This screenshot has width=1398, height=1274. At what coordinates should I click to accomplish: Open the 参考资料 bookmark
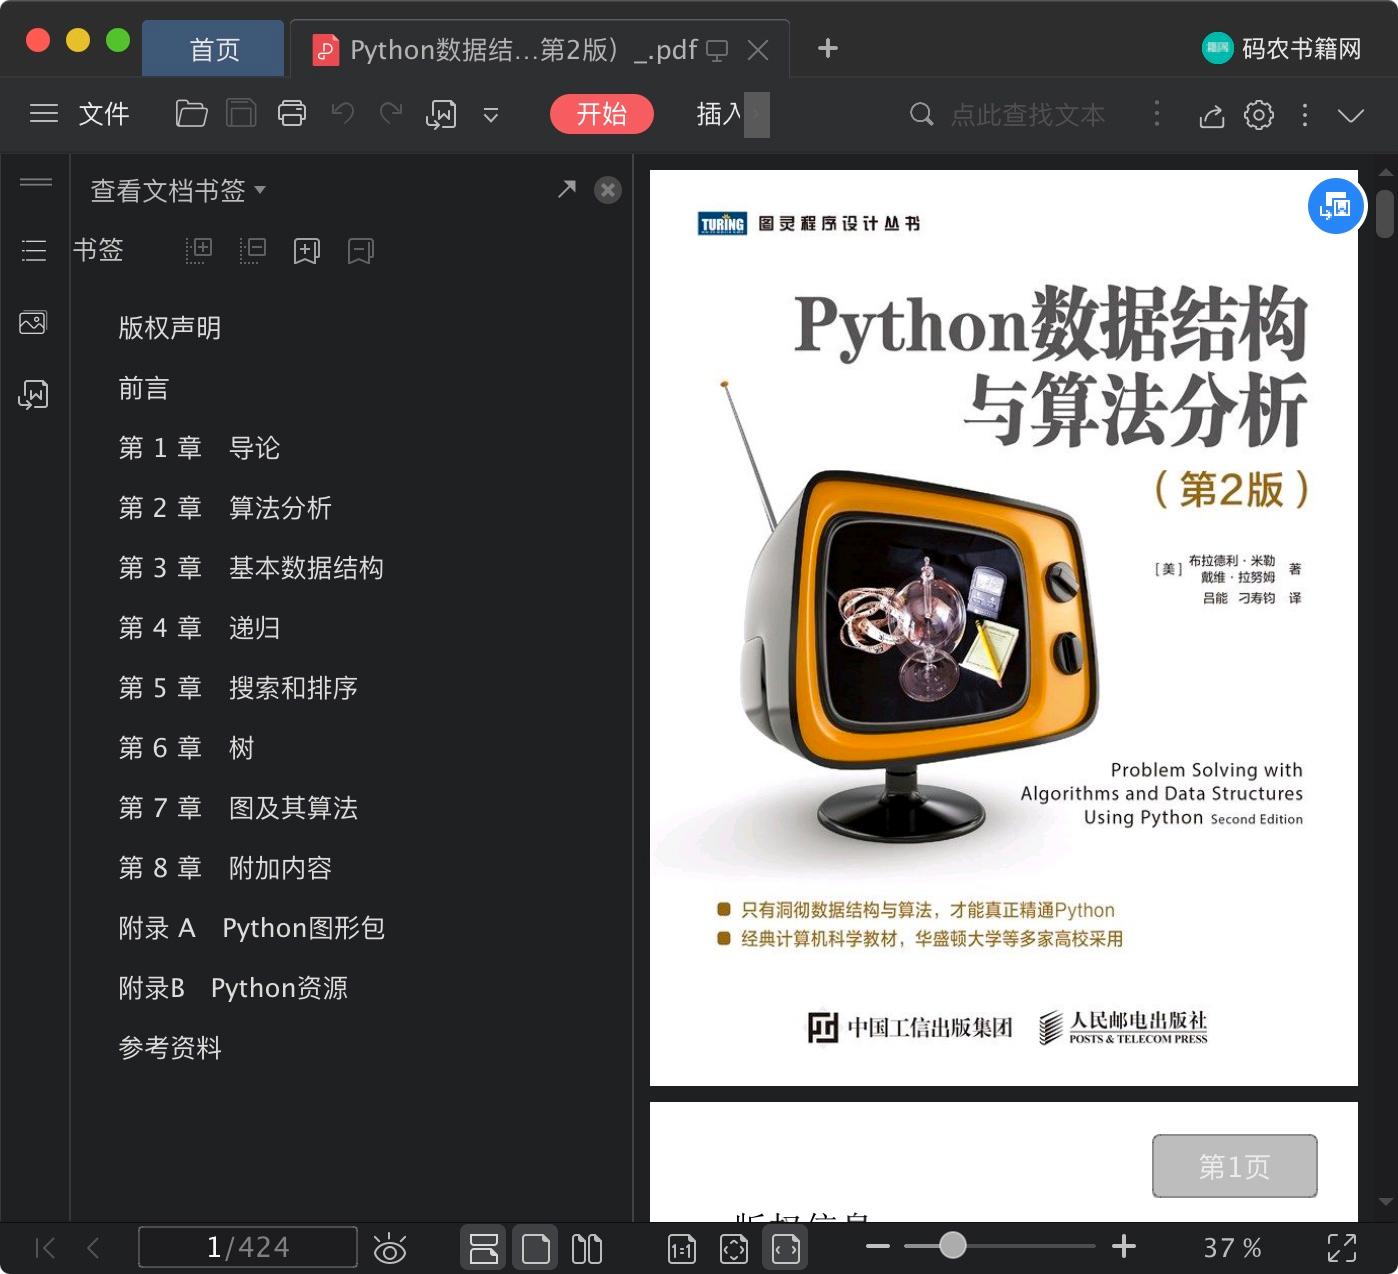(170, 1048)
